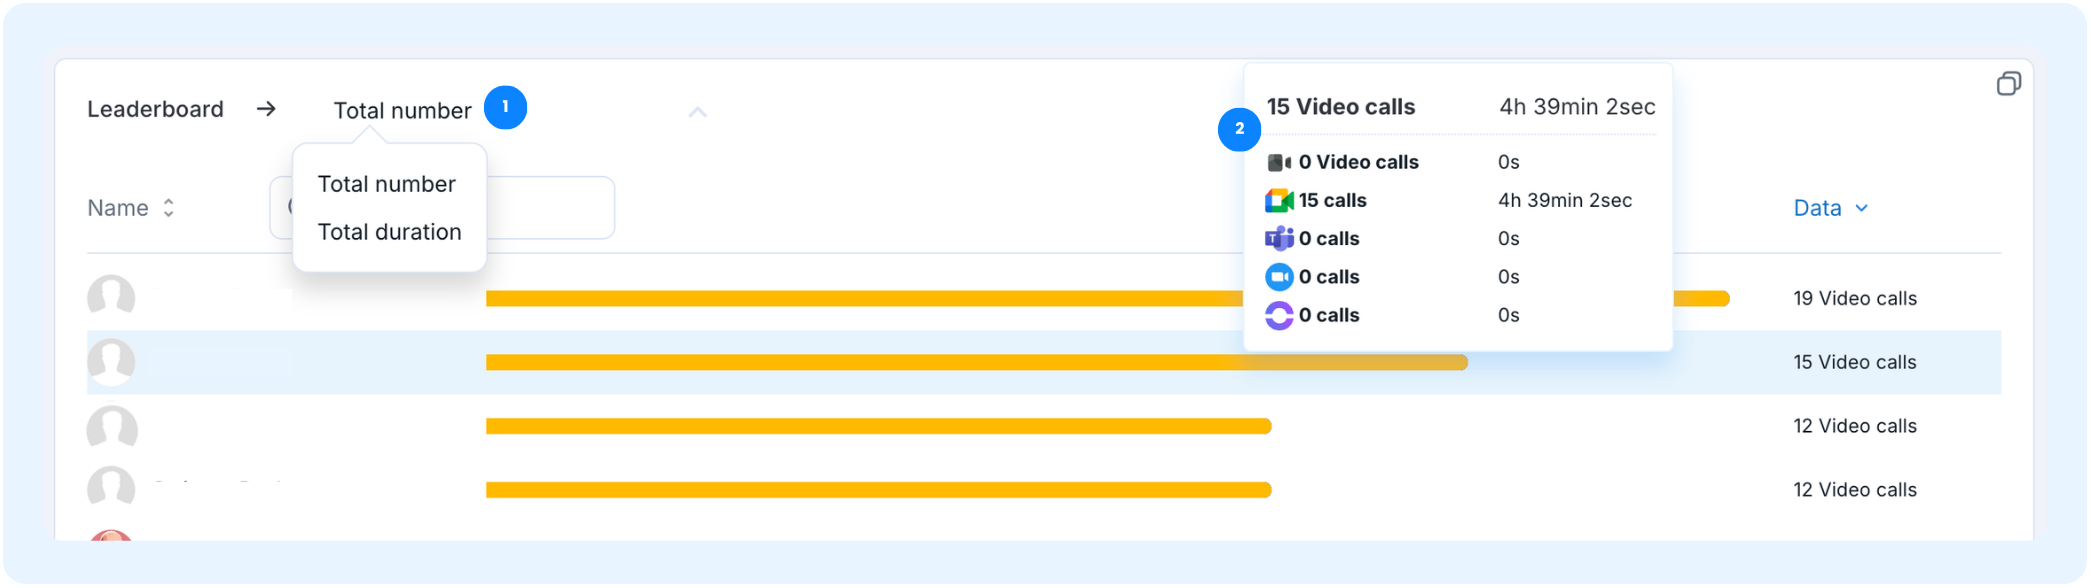Click the purple ring calls icon

(x=1279, y=316)
